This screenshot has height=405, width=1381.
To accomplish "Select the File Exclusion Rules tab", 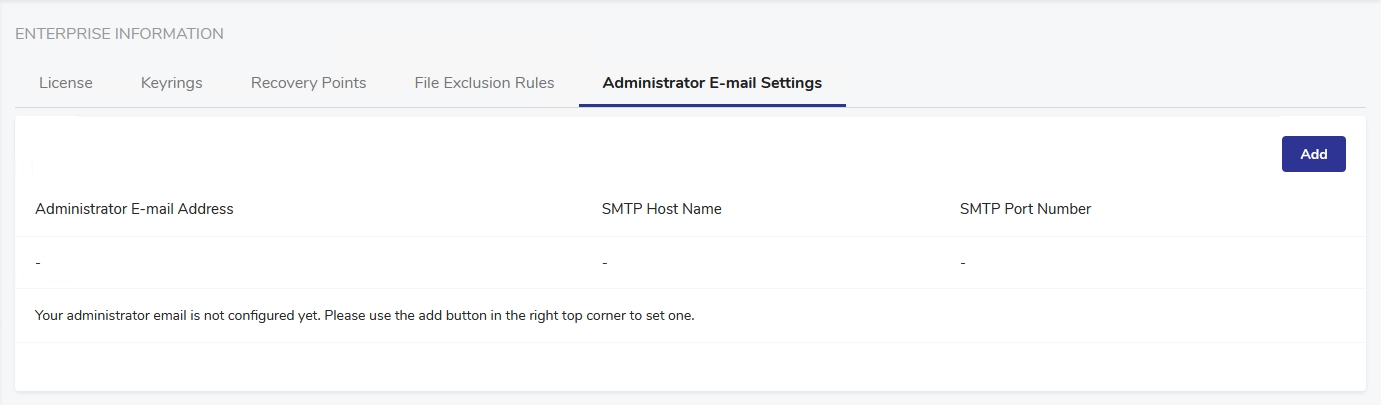I will [484, 83].
